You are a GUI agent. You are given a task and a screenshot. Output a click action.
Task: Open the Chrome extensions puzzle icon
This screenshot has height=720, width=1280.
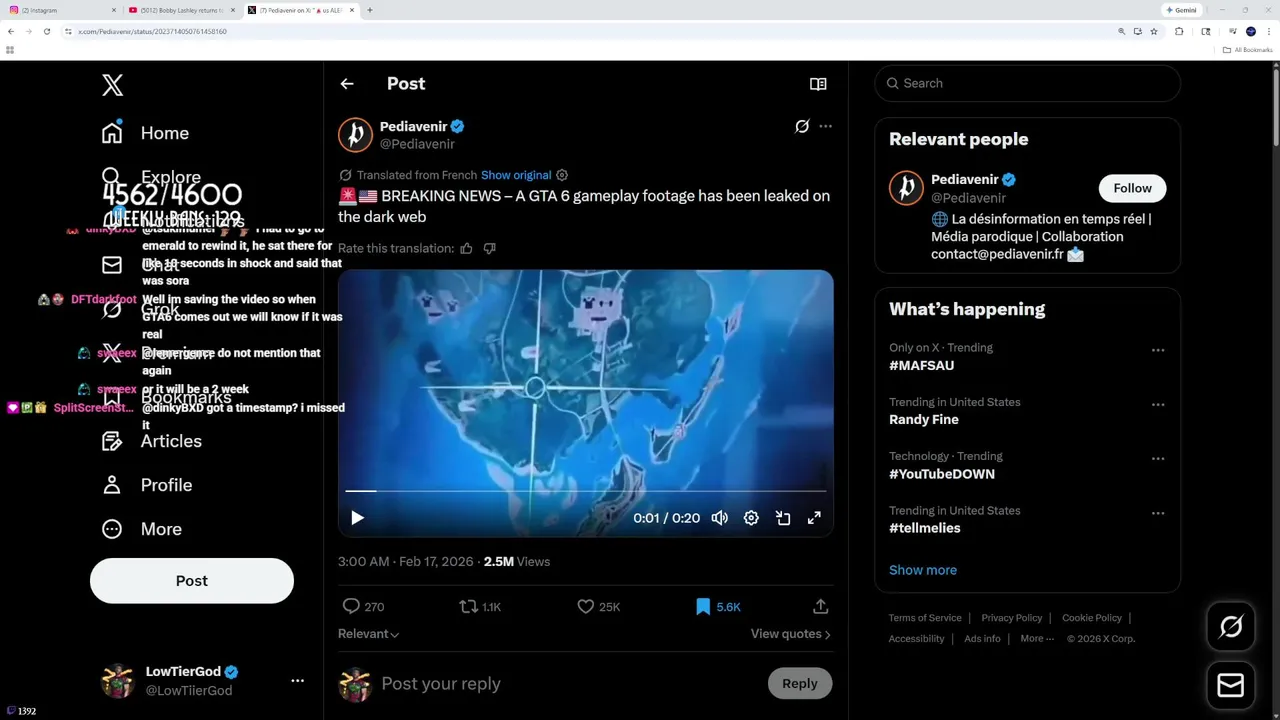[1179, 31]
